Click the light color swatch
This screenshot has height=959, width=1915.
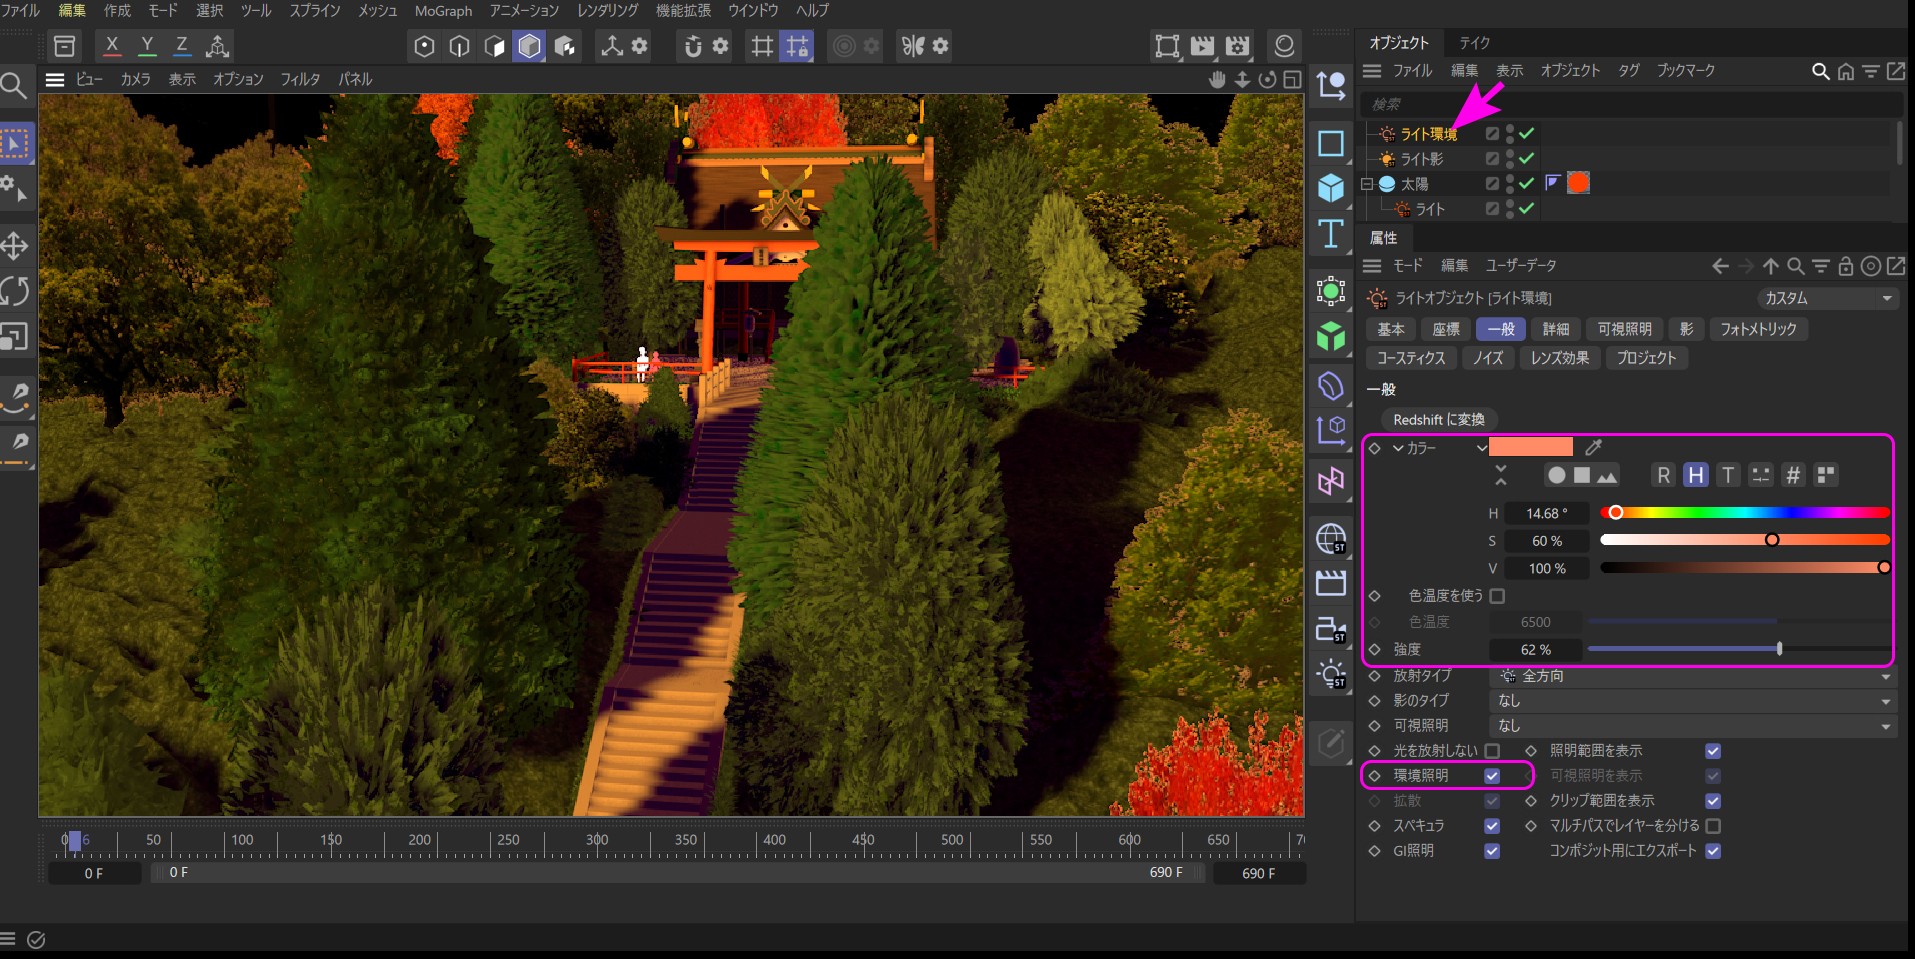(1530, 447)
